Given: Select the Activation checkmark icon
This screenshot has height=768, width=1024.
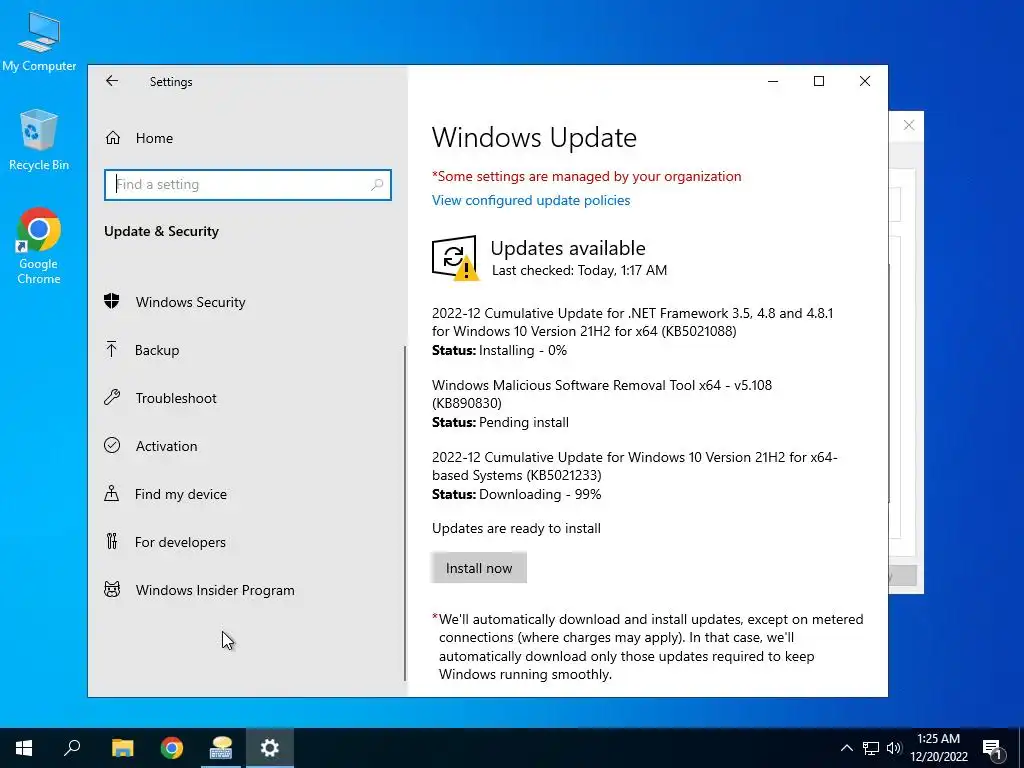Looking at the screenshot, I should 112,445.
